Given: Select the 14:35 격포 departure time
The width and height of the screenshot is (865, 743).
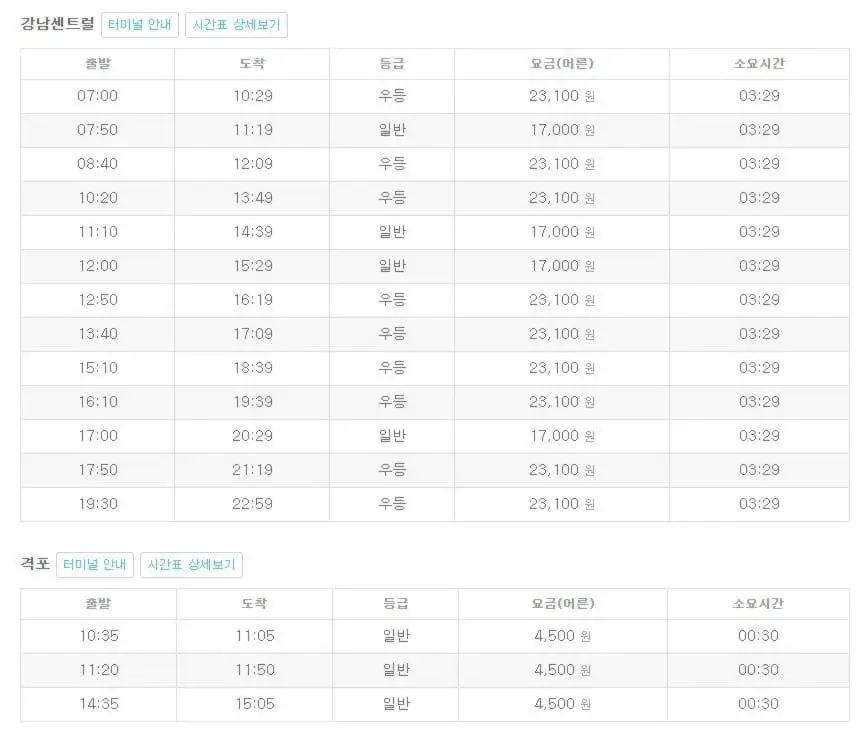Looking at the screenshot, I should 99,704.
